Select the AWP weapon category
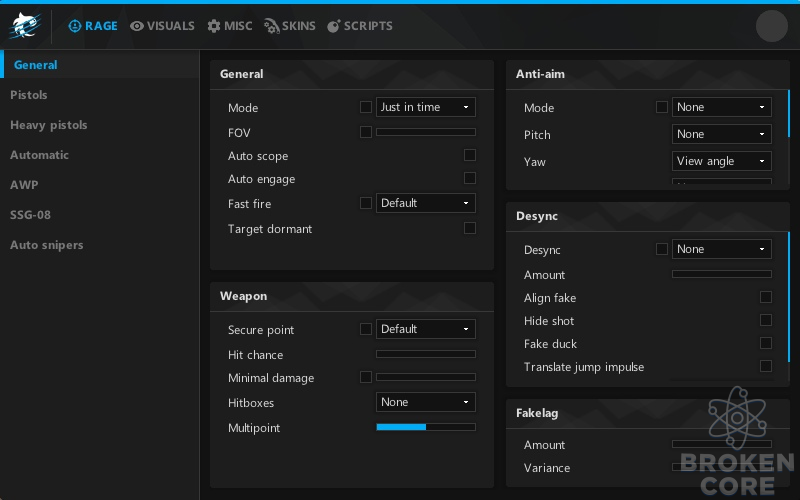The image size is (800, 500). tap(24, 185)
